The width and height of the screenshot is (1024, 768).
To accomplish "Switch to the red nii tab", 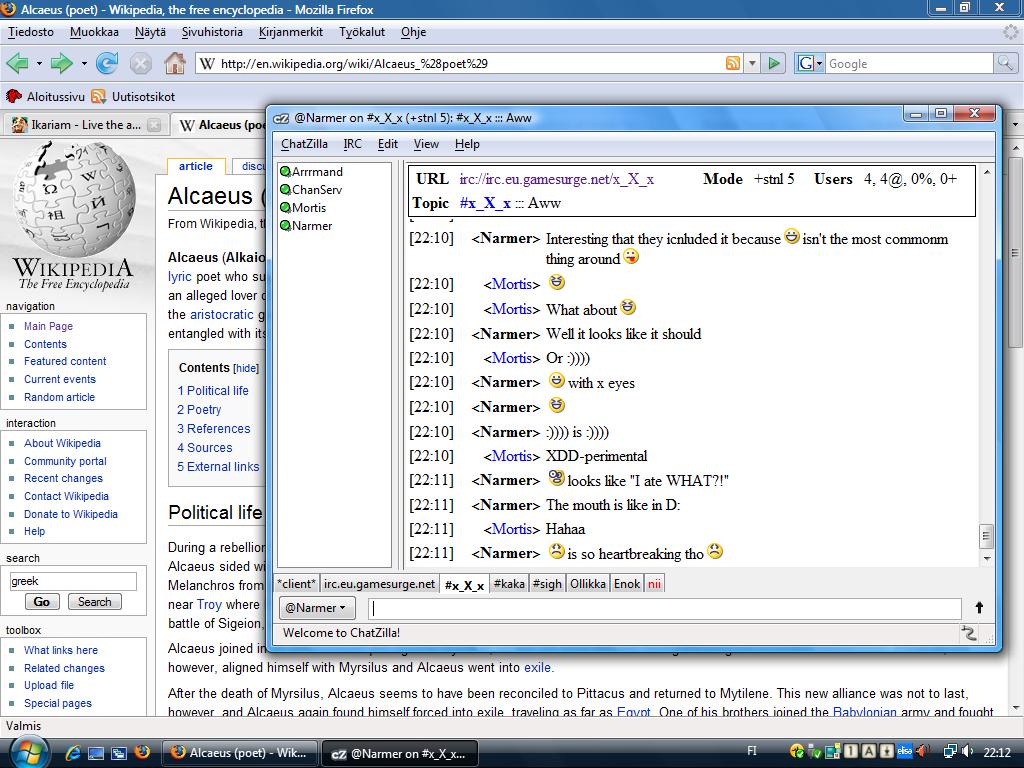I will [x=654, y=584].
